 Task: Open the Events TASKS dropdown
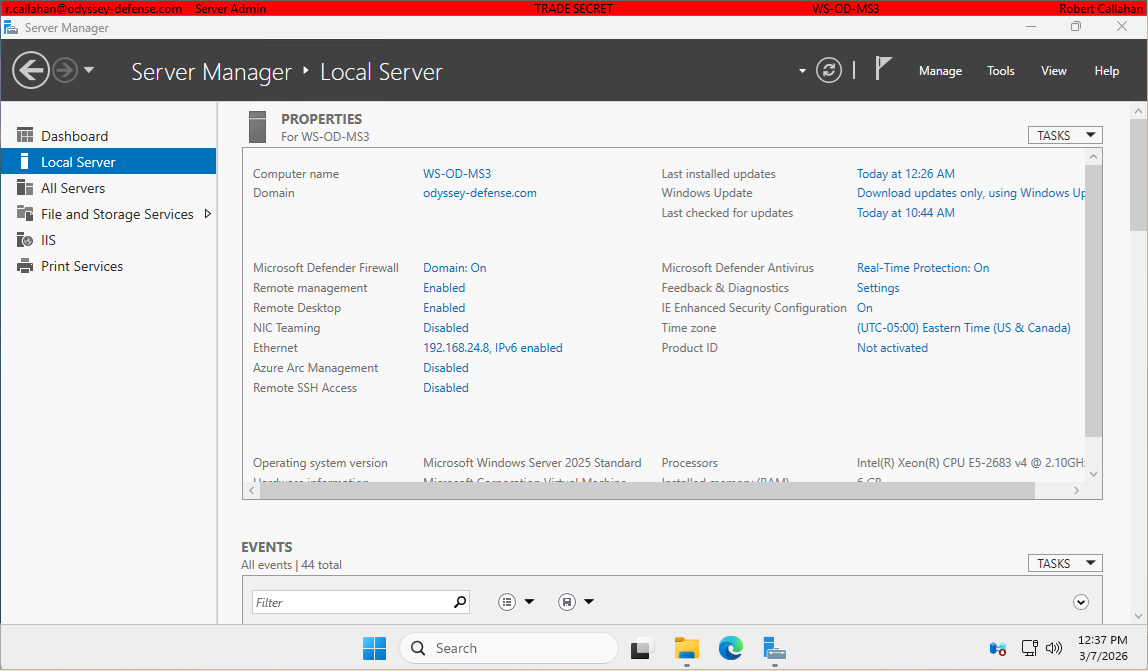[1064, 562]
